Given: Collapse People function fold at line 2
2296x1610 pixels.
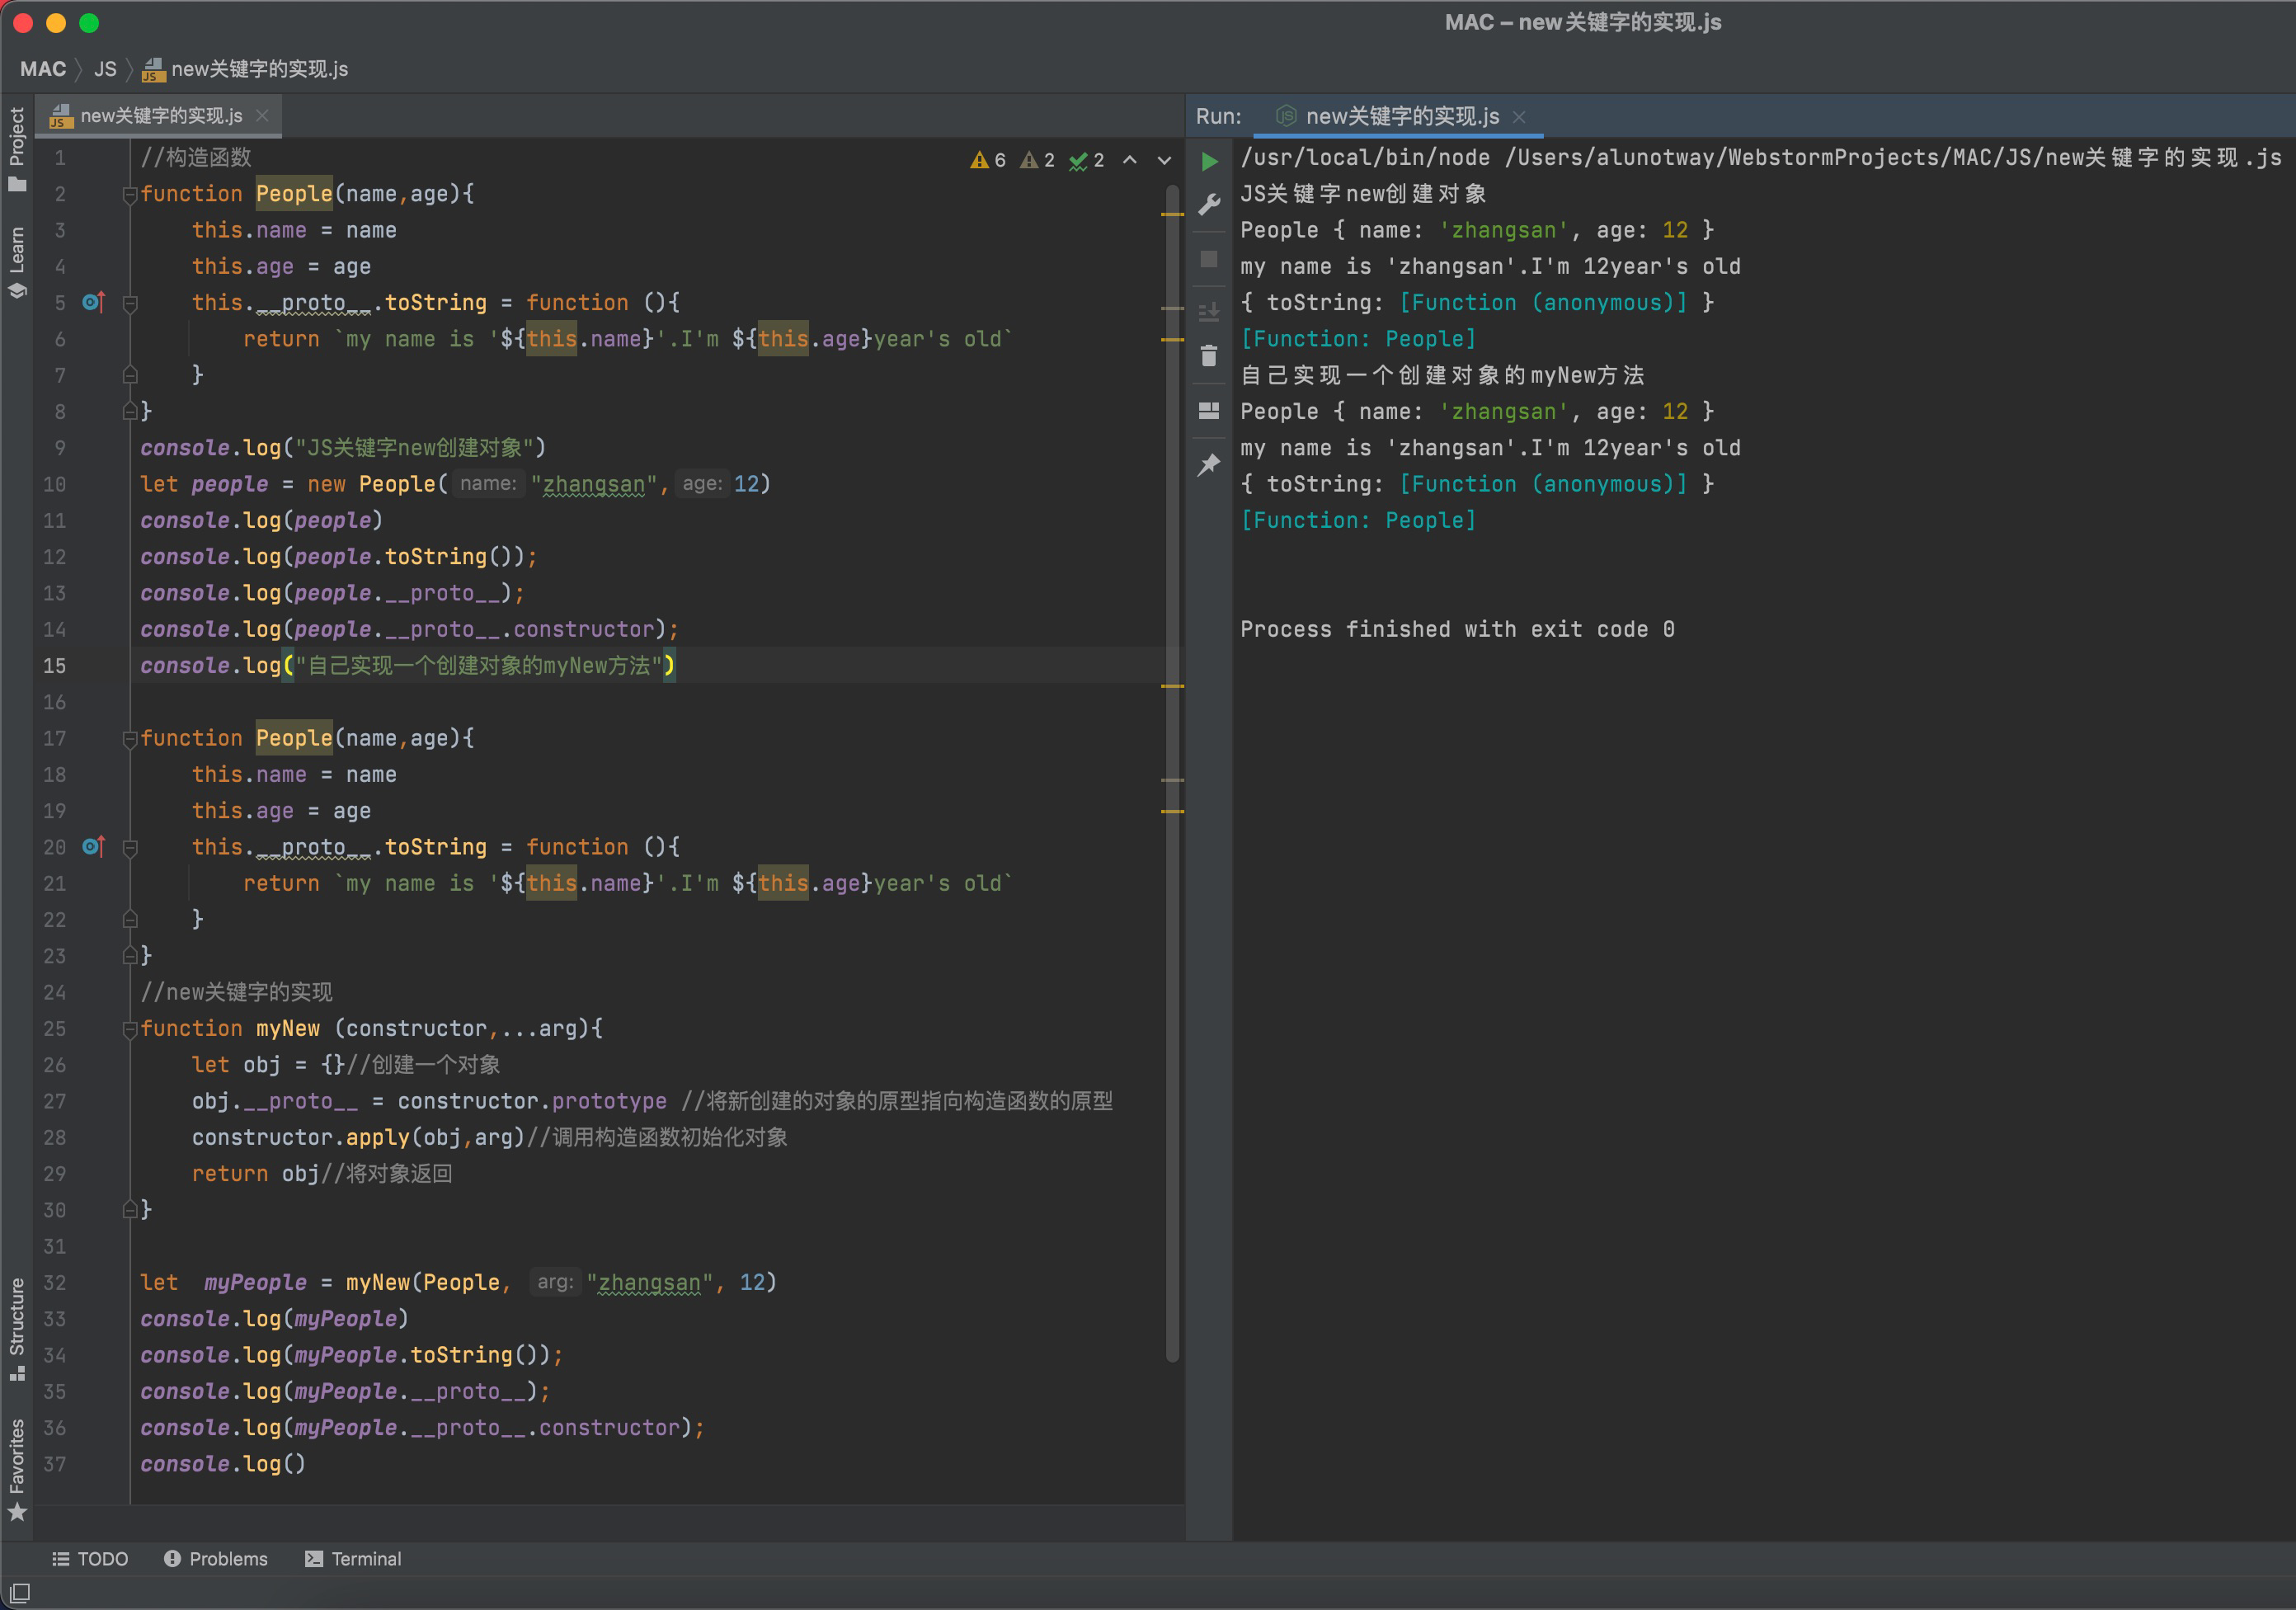Looking at the screenshot, I should click(x=130, y=194).
